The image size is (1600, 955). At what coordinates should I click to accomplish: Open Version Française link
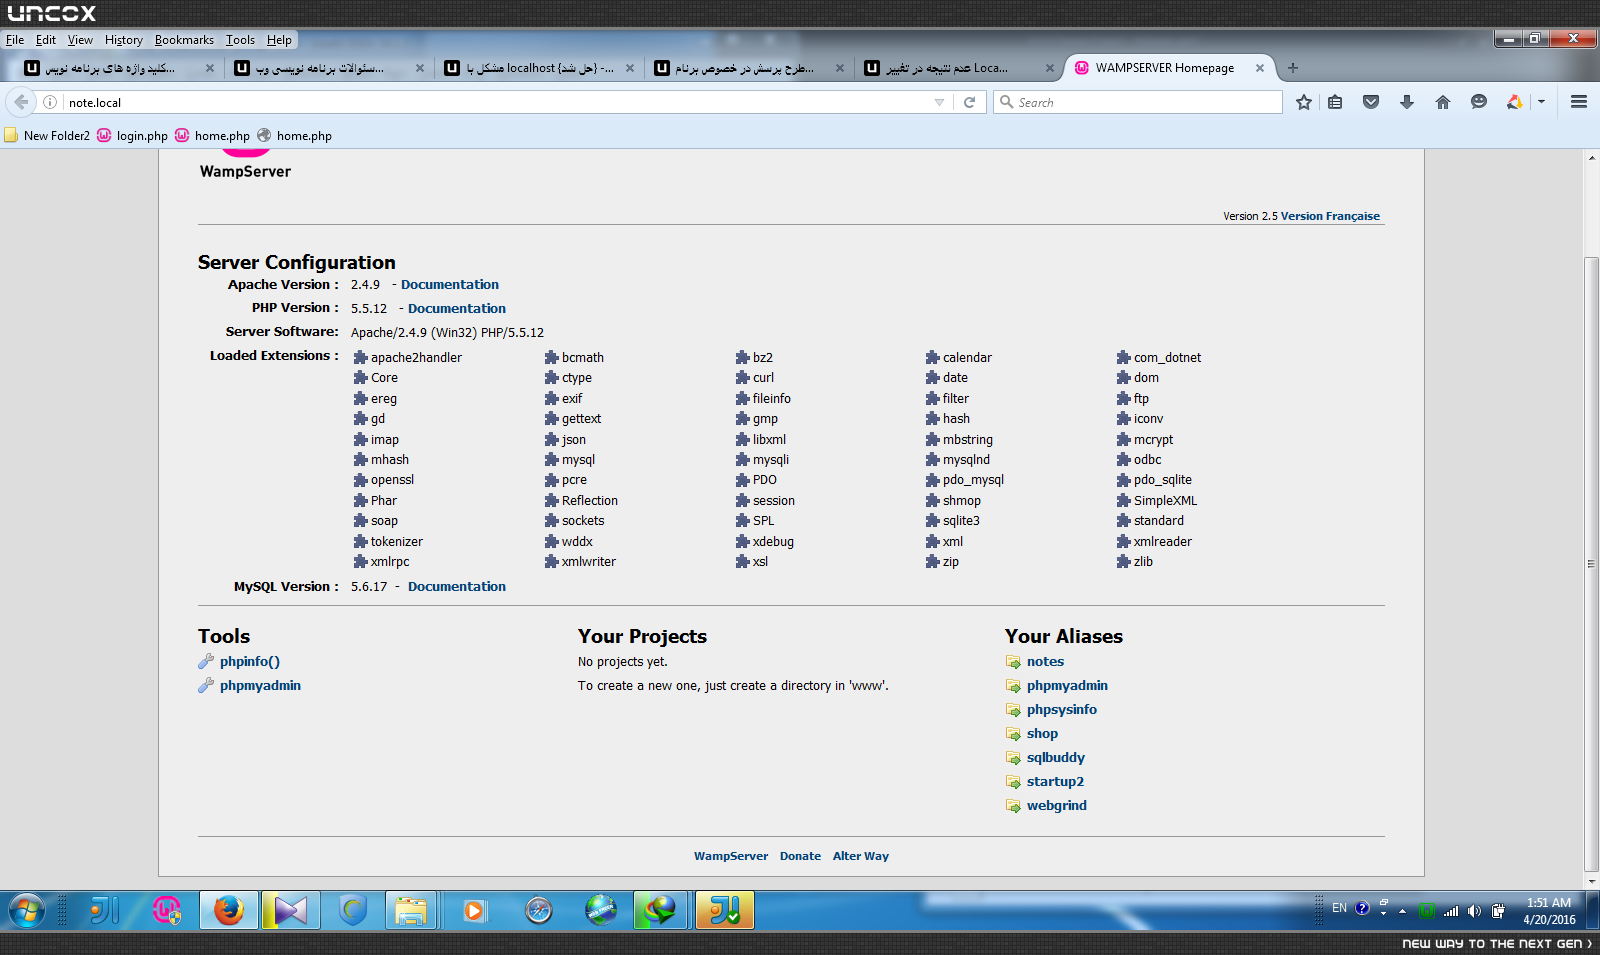pyautogui.click(x=1330, y=216)
